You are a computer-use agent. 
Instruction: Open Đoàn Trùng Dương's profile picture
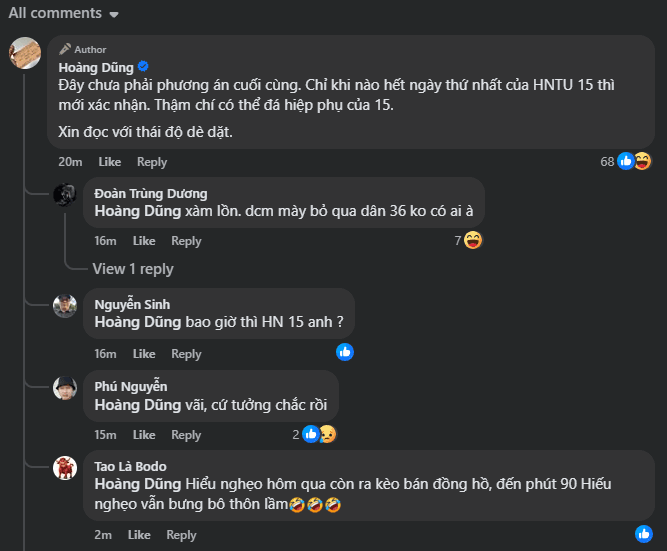pos(65,194)
